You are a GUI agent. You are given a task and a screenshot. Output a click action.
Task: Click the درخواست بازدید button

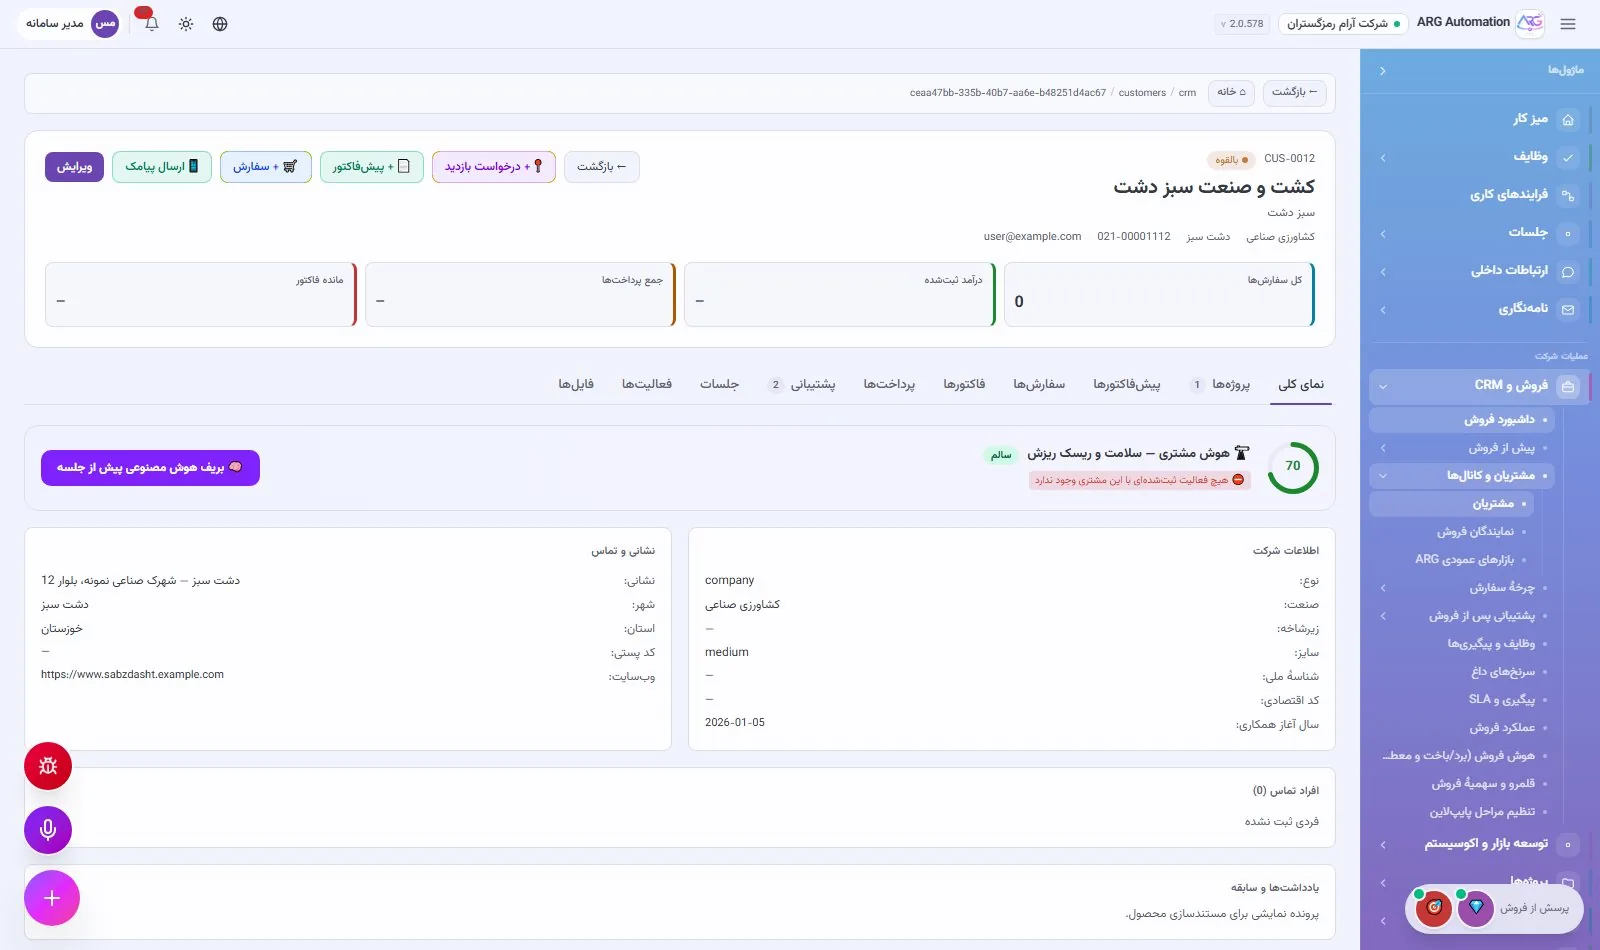point(494,167)
